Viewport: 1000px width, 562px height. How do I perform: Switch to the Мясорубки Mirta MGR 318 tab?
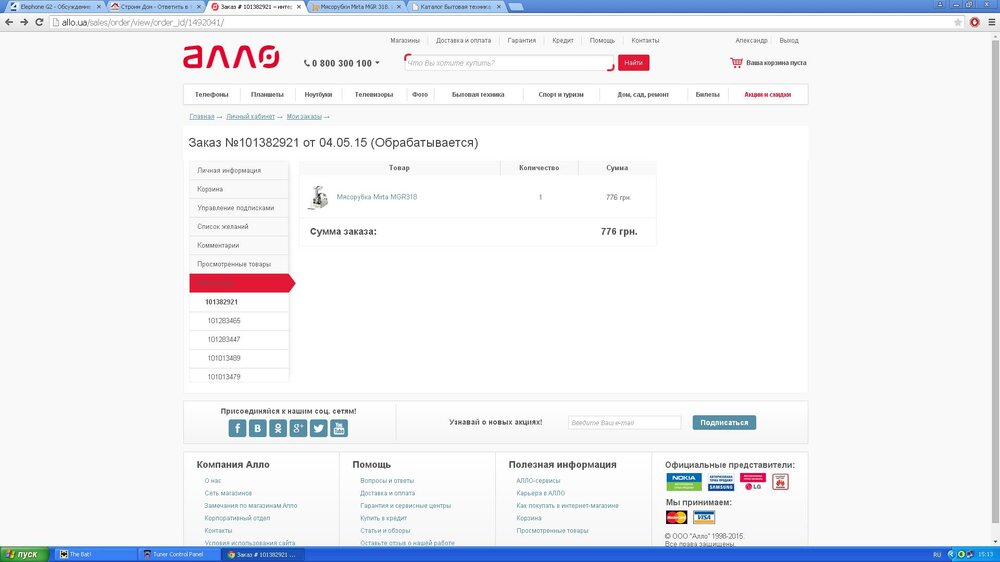(x=357, y=6)
